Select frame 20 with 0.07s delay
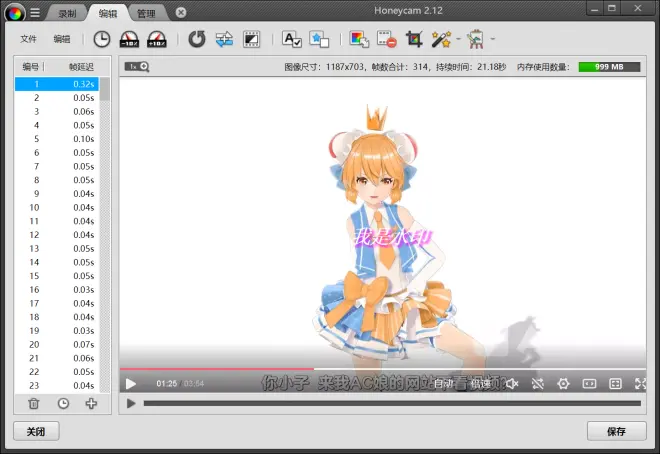 57,344
